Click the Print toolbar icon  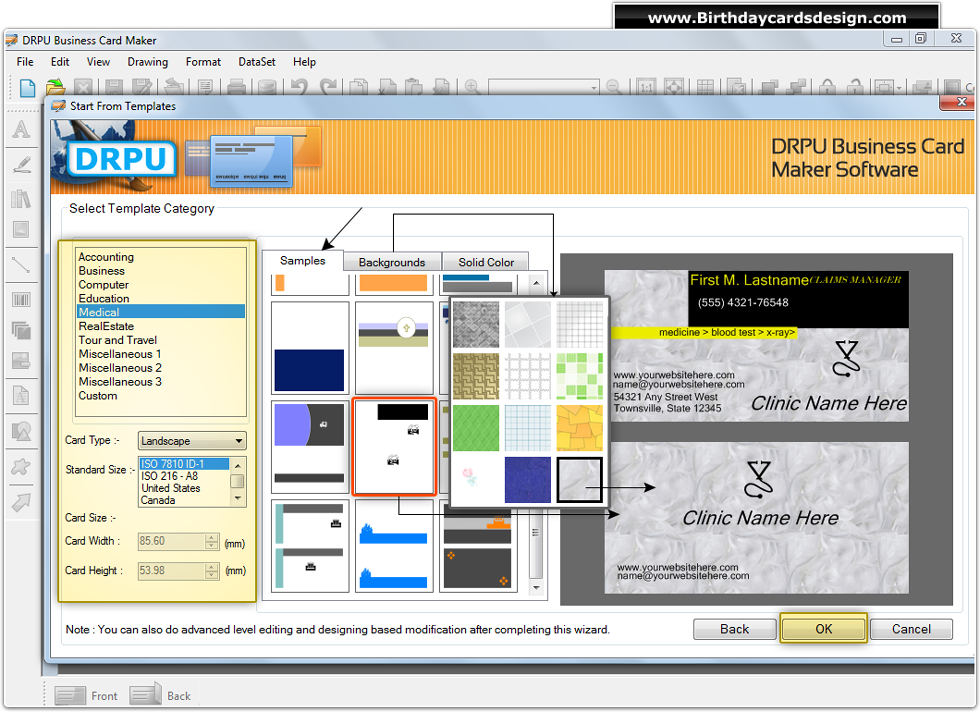pos(236,87)
